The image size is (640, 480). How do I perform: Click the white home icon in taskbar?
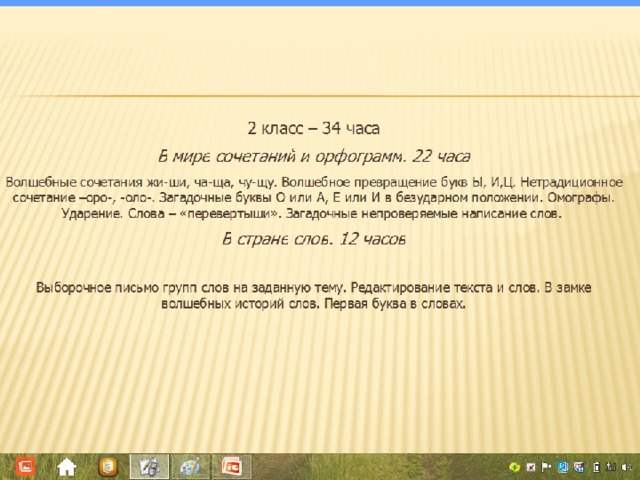[67, 467]
